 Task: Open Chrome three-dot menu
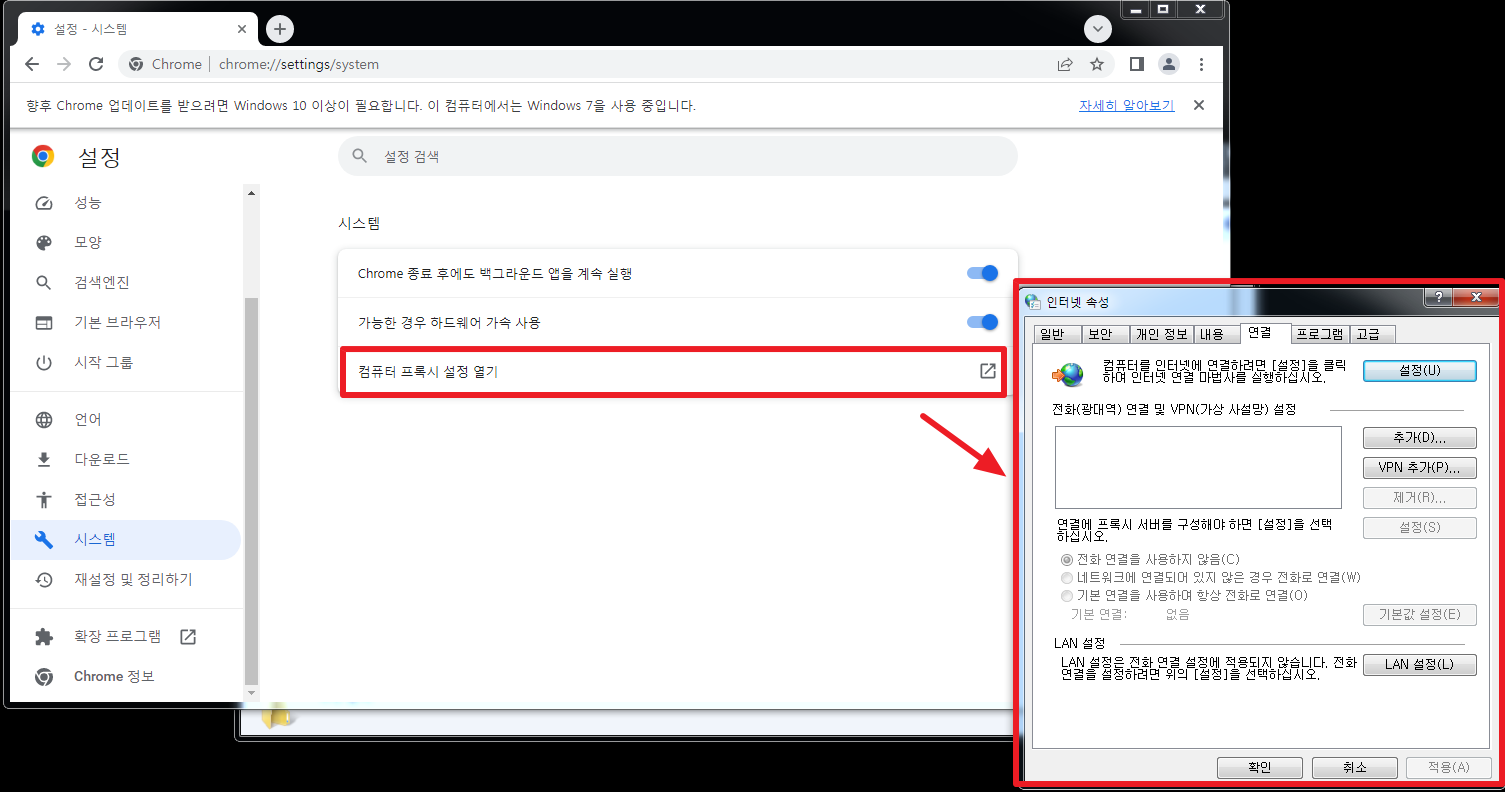(1201, 64)
